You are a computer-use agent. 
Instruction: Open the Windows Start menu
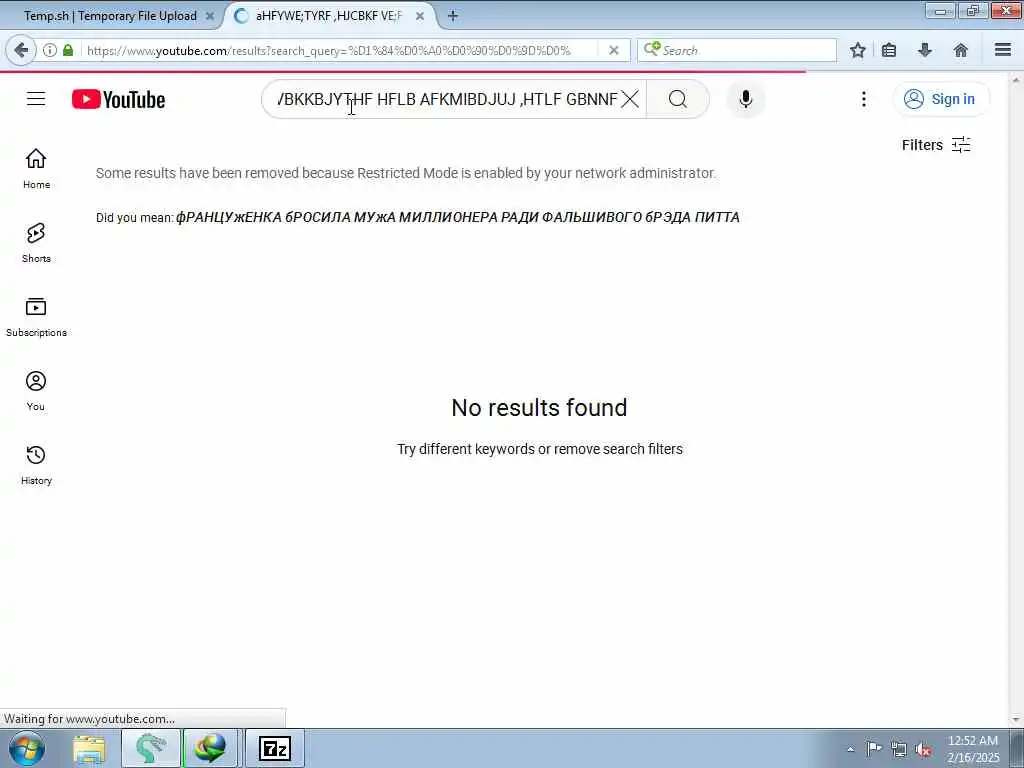27,748
